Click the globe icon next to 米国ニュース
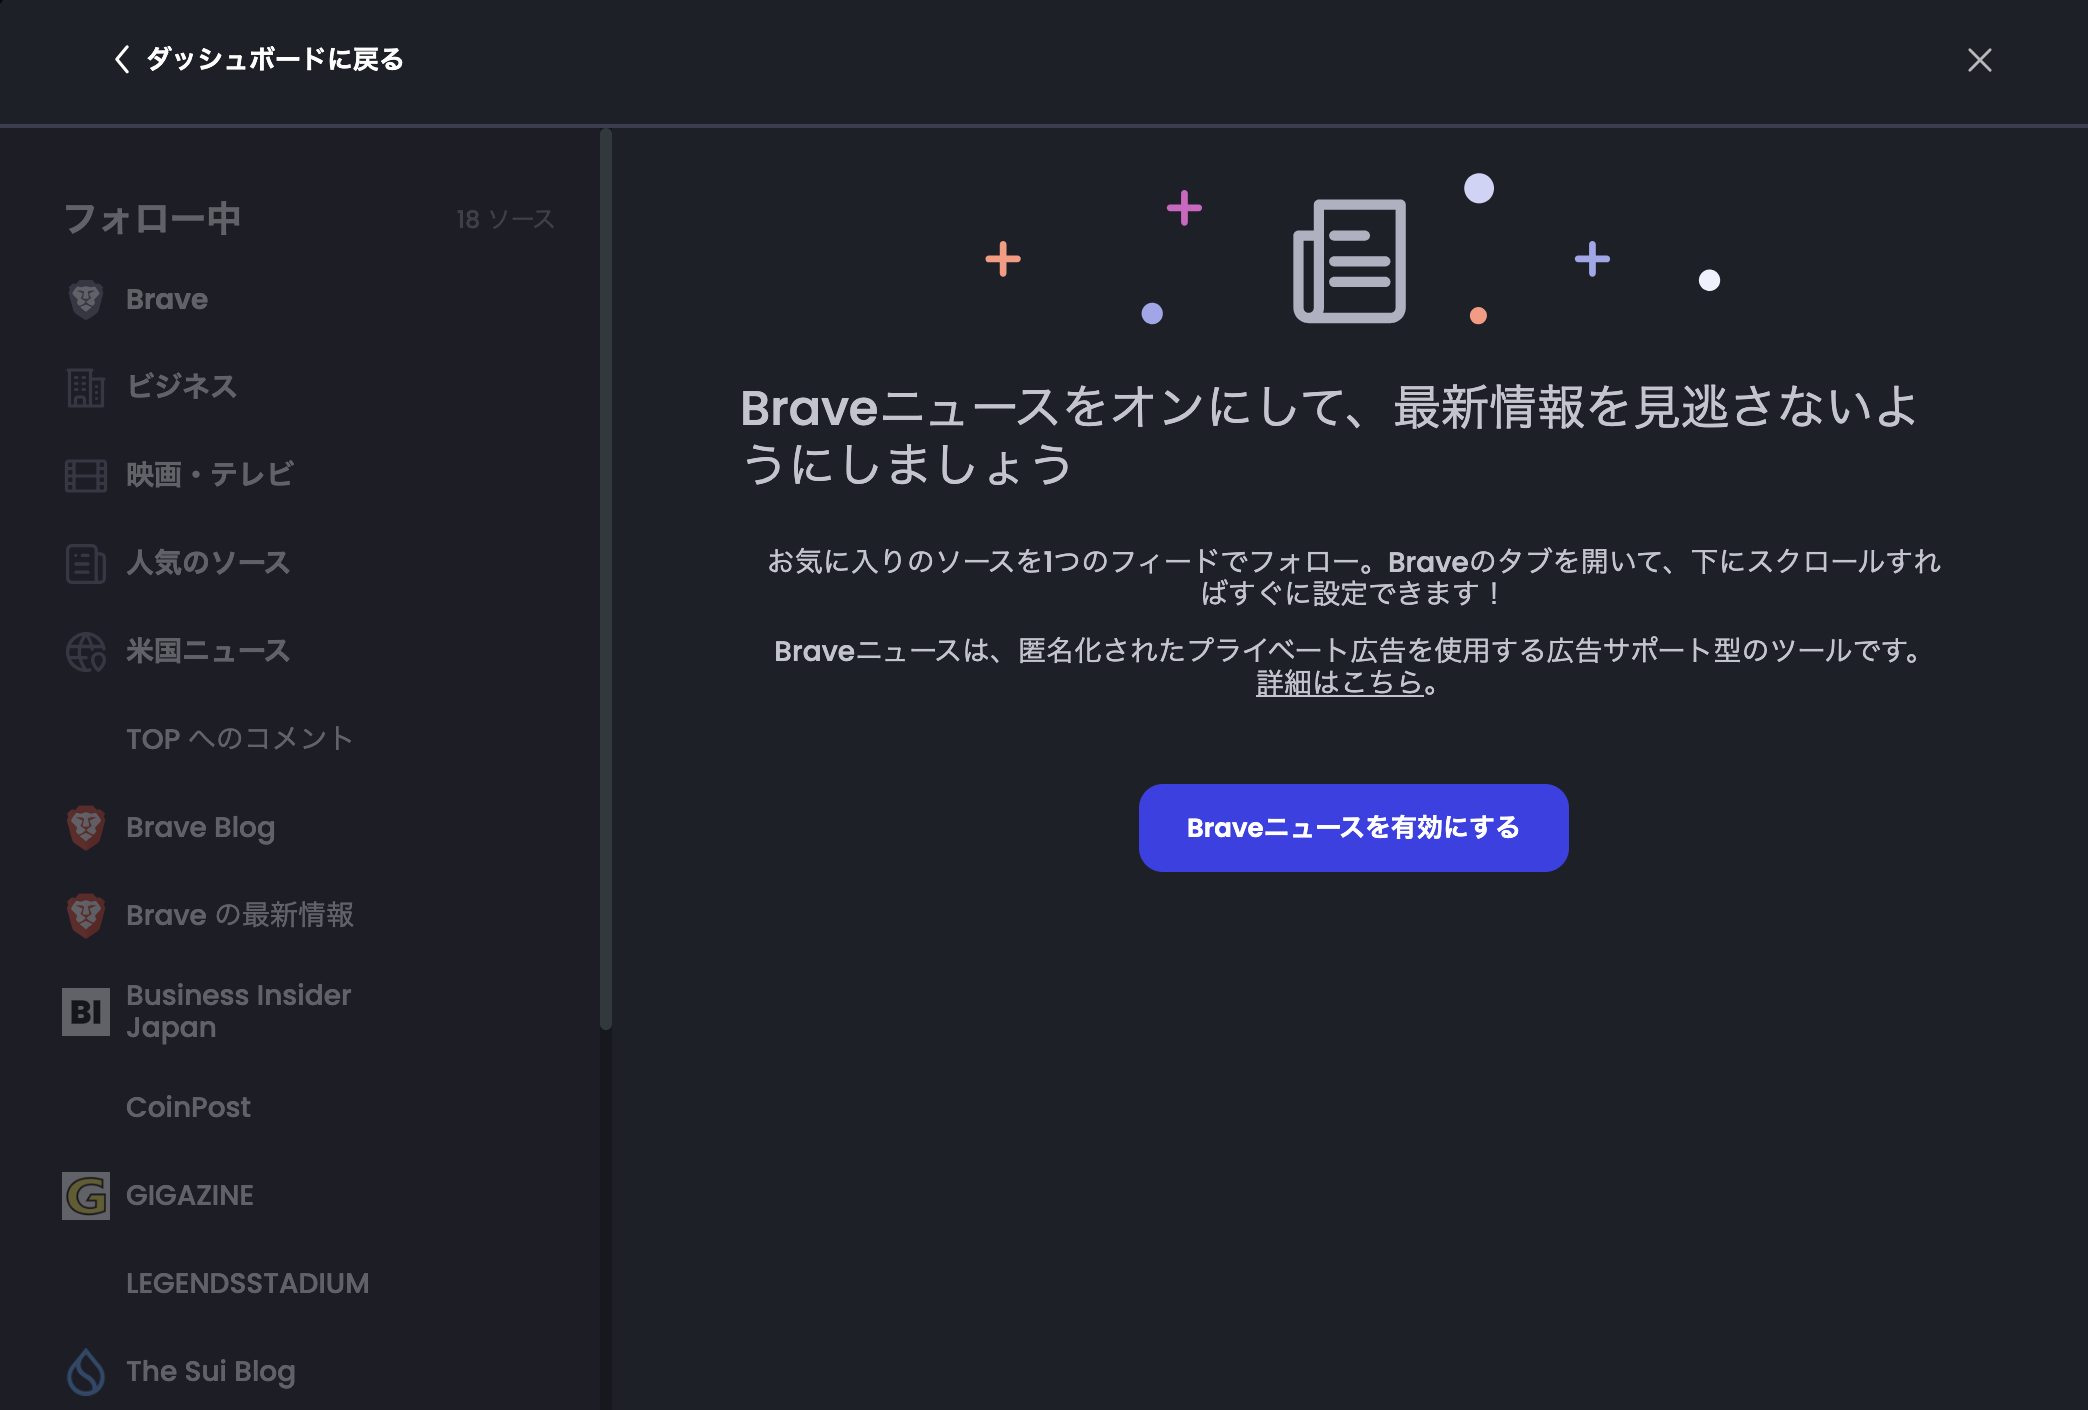The width and height of the screenshot is (2088, 1410). (86, 651)
